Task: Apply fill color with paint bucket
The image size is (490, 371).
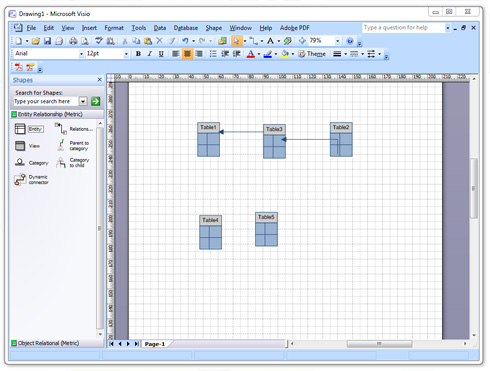Action: (285, 54)
